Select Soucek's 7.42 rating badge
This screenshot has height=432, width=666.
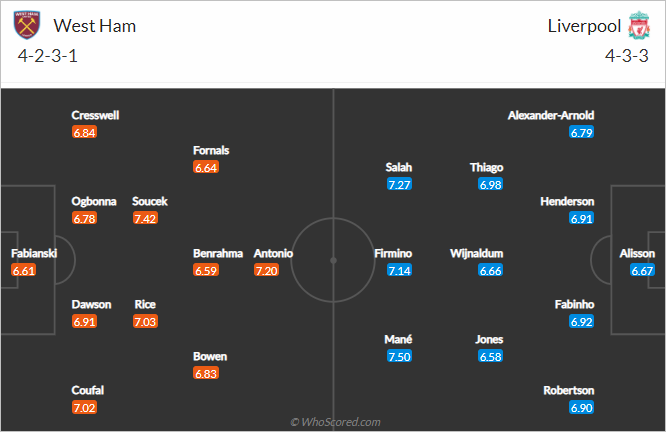coord(145,218)
